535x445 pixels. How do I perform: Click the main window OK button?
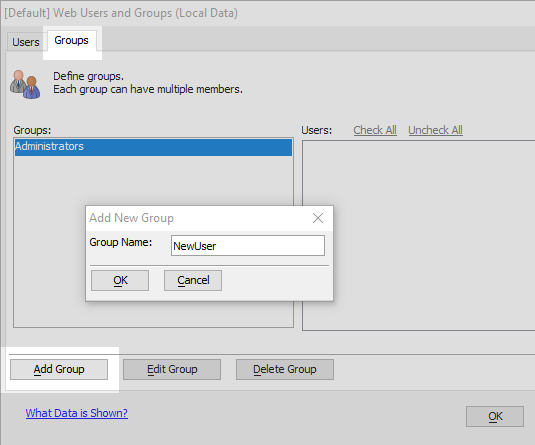click(495, 416)
